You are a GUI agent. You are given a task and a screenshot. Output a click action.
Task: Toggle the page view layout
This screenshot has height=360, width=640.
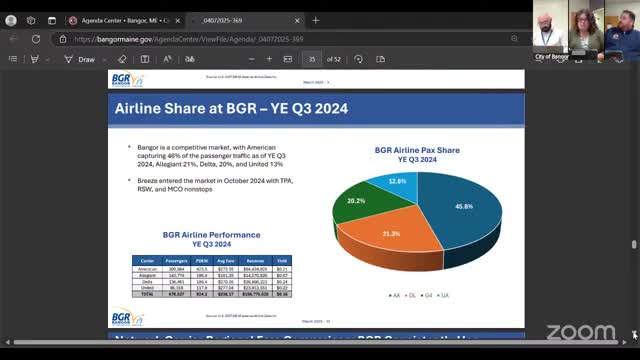coord(380,59)
